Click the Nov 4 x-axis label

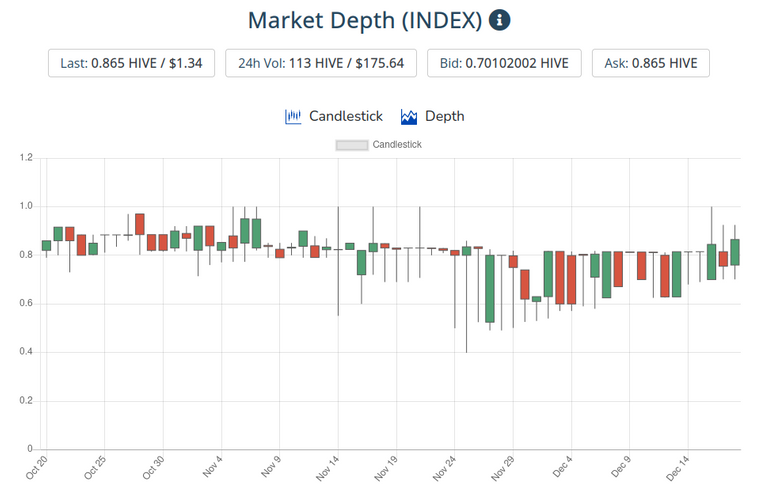[213, 467]
